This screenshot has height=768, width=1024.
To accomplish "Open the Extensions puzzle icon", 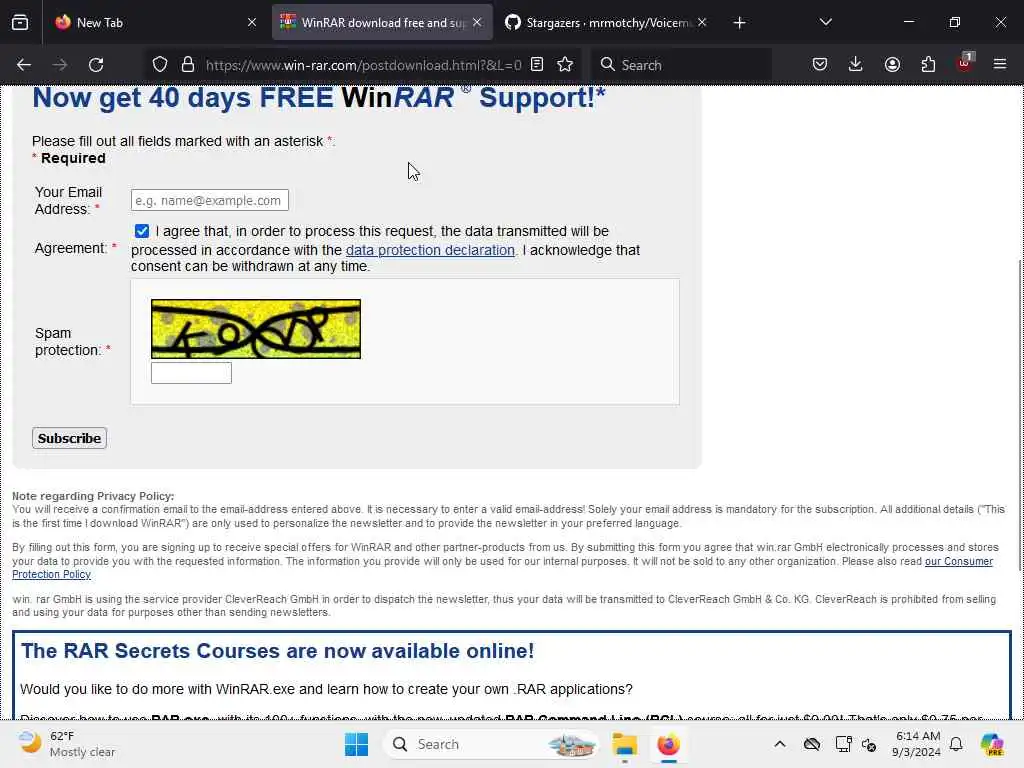I will point(928,64).
